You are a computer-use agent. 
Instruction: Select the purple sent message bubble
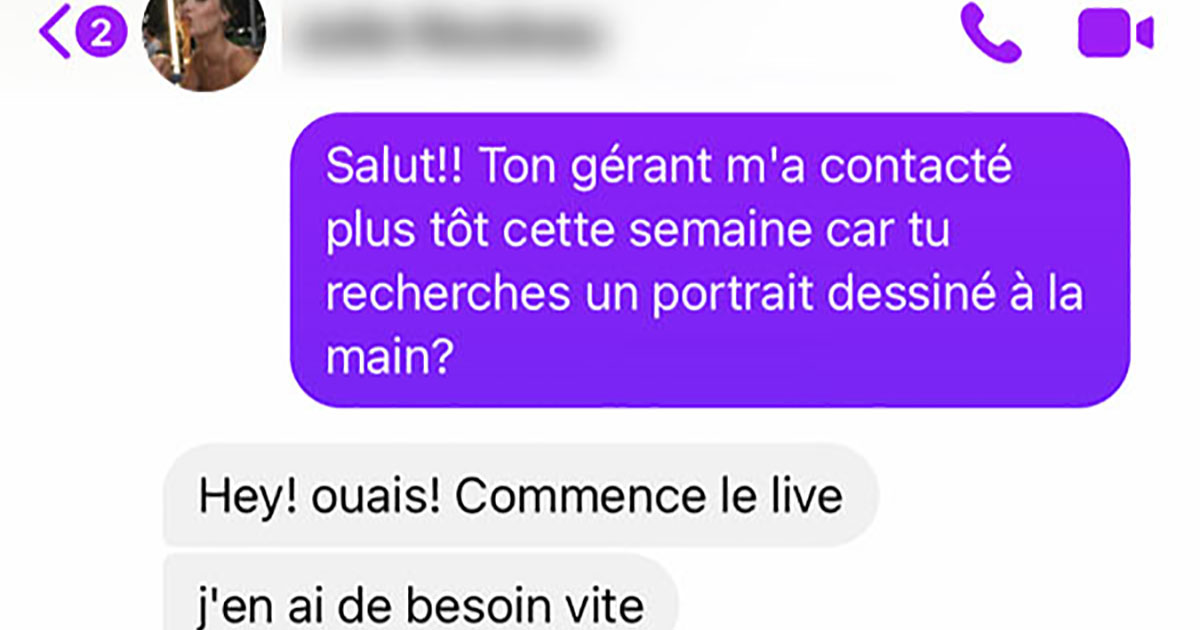pyautogui.click(x=710, y=260)
